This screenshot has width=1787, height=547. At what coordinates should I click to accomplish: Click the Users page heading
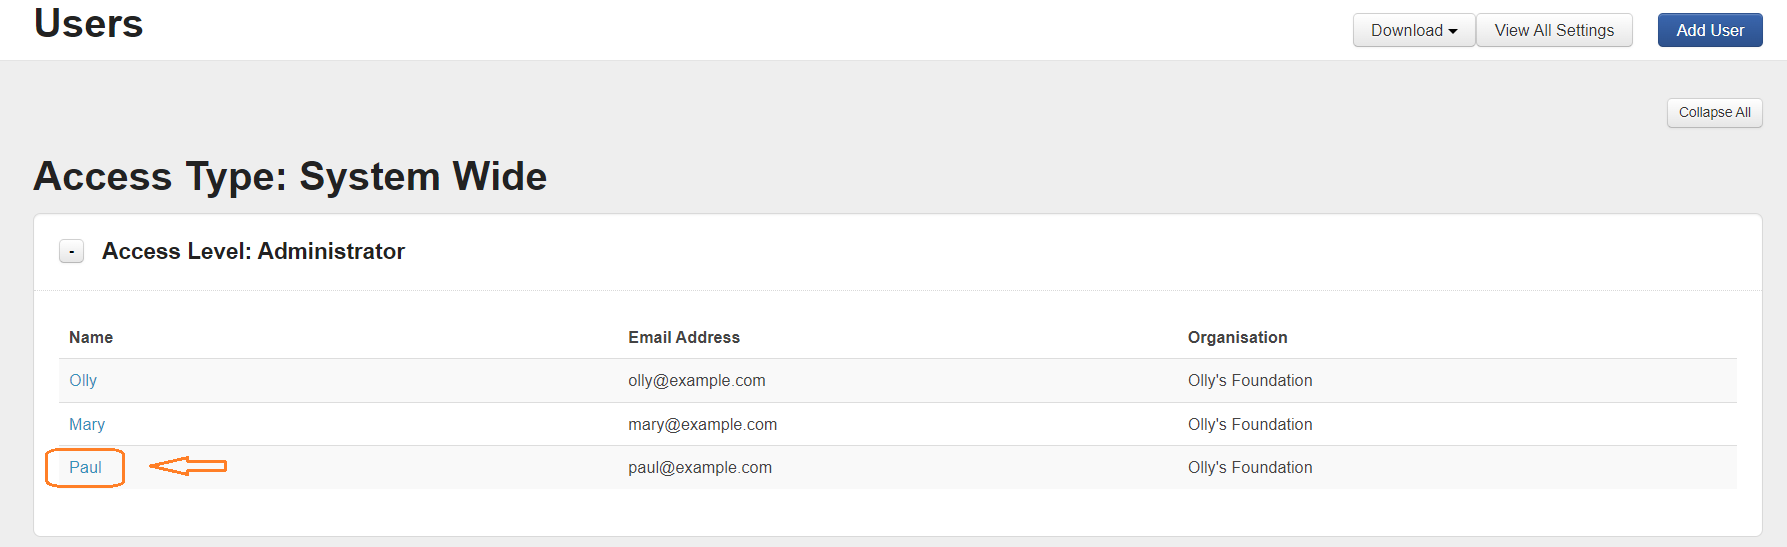(x=89, y=24)
